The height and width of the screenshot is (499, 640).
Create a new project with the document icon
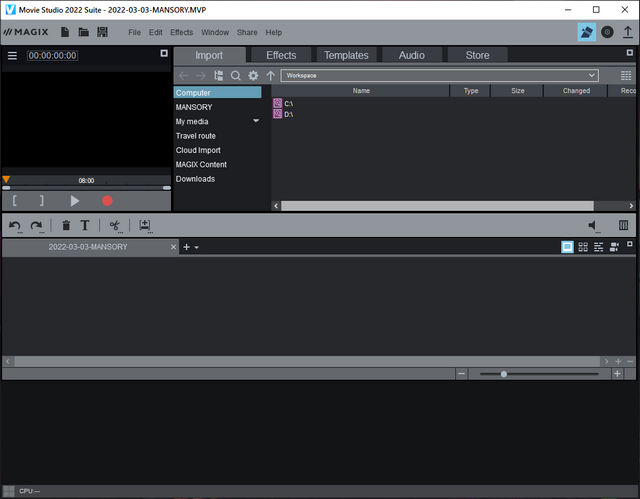[x=65, y=32]
